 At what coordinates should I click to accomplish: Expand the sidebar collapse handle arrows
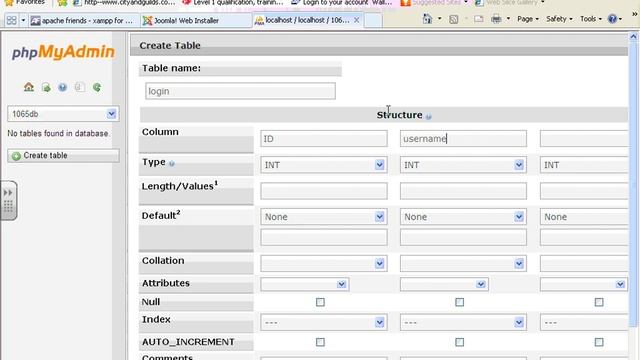(8, 193)
